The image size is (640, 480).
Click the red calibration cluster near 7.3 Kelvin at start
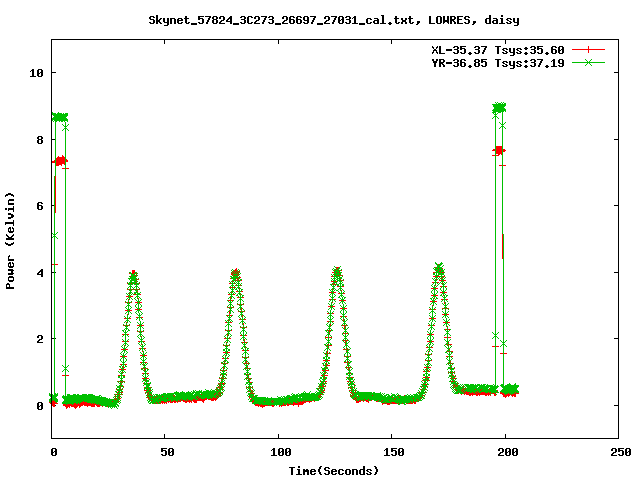point(60,161)
